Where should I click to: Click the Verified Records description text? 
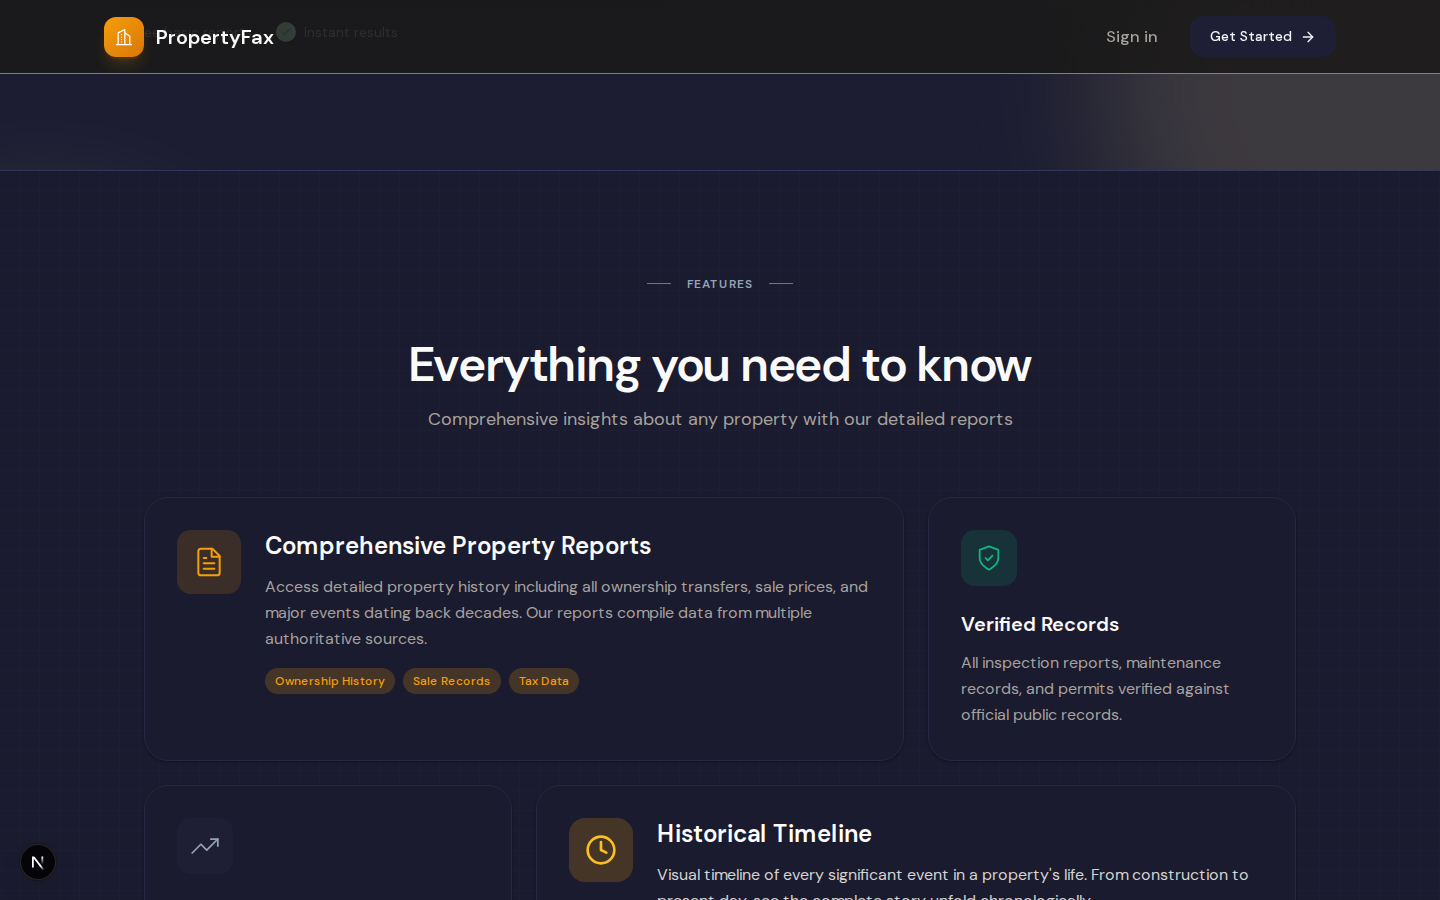(1095, 689)
